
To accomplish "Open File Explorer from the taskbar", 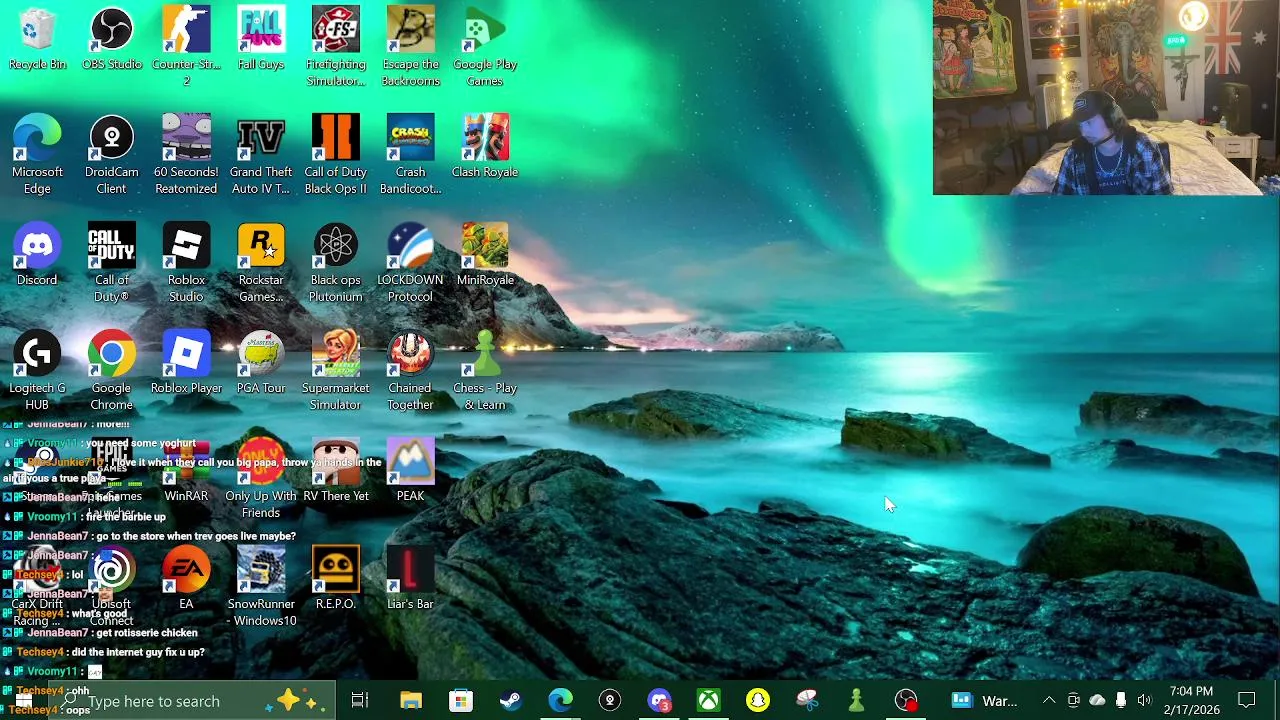I will pyautogui.click(x=411, y=701).
